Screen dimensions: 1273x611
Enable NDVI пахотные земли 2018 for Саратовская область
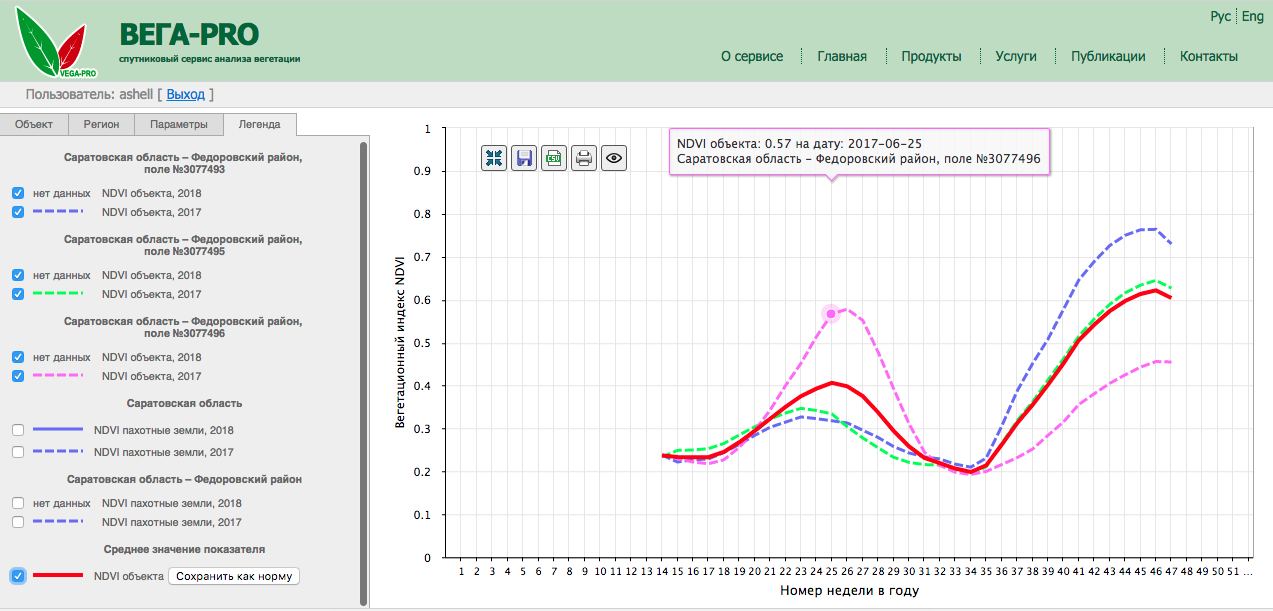point(18,430)
